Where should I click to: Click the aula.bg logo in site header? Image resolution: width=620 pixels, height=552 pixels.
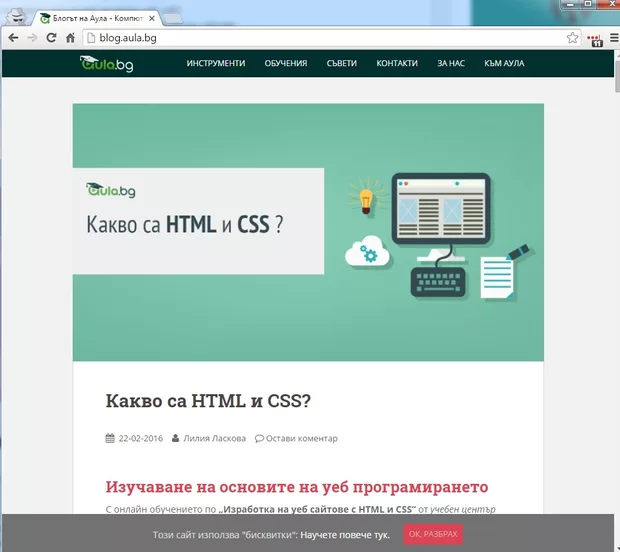[x=106, y=64]
